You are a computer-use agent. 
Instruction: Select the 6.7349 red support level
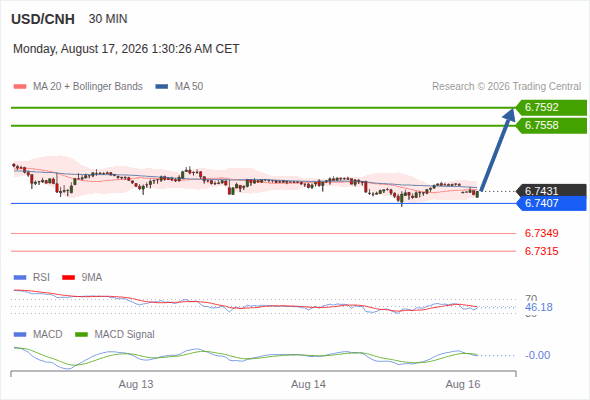point(541,233)
